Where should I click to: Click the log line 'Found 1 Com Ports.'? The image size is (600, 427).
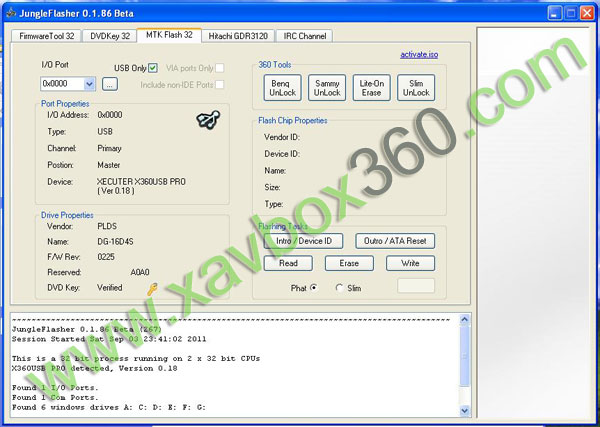click(x=55, y=397)
